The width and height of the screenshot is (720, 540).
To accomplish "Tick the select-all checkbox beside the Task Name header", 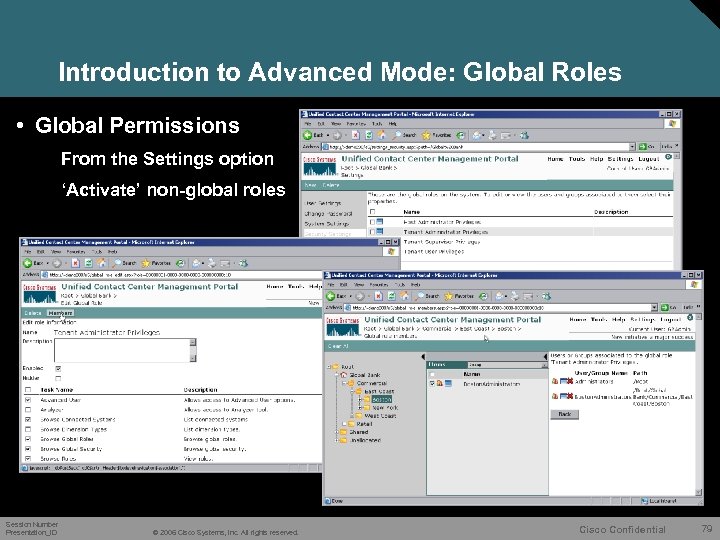I will pos(28,390).
